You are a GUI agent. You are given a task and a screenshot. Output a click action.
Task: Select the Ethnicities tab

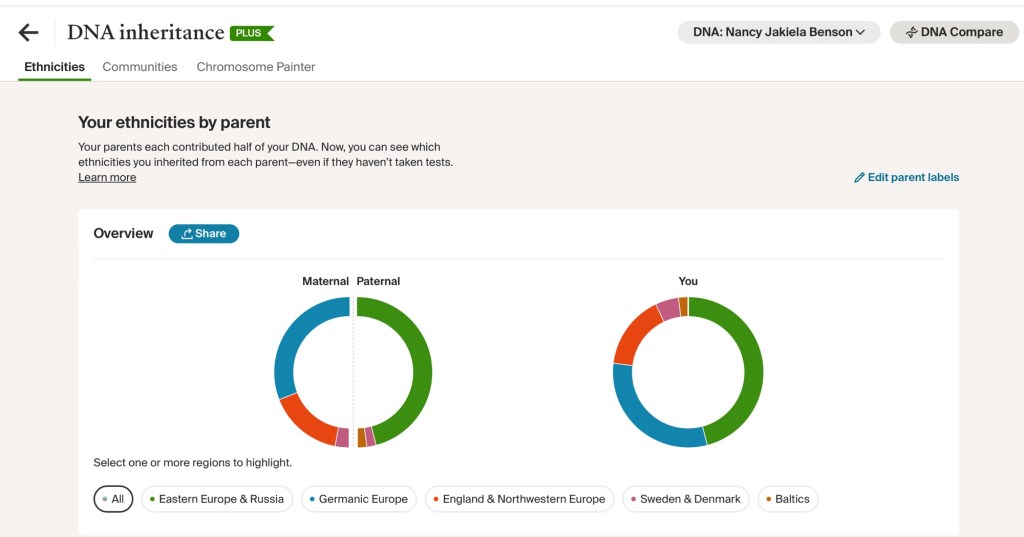tap(55, 67)
